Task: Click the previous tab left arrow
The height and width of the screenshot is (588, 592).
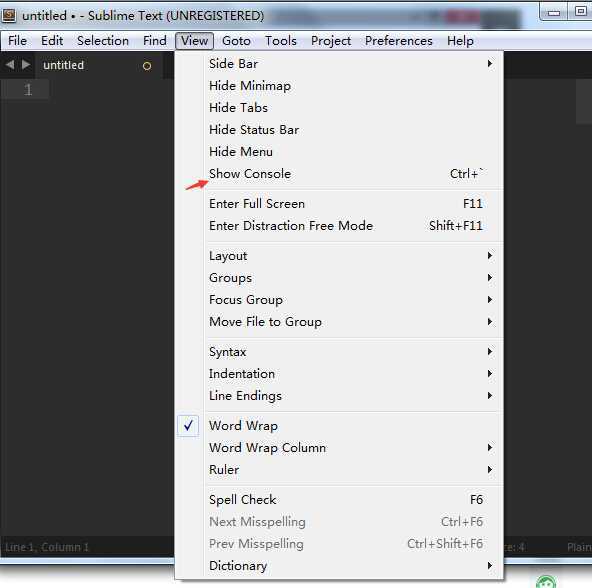Action: click(x=10, y=65)
